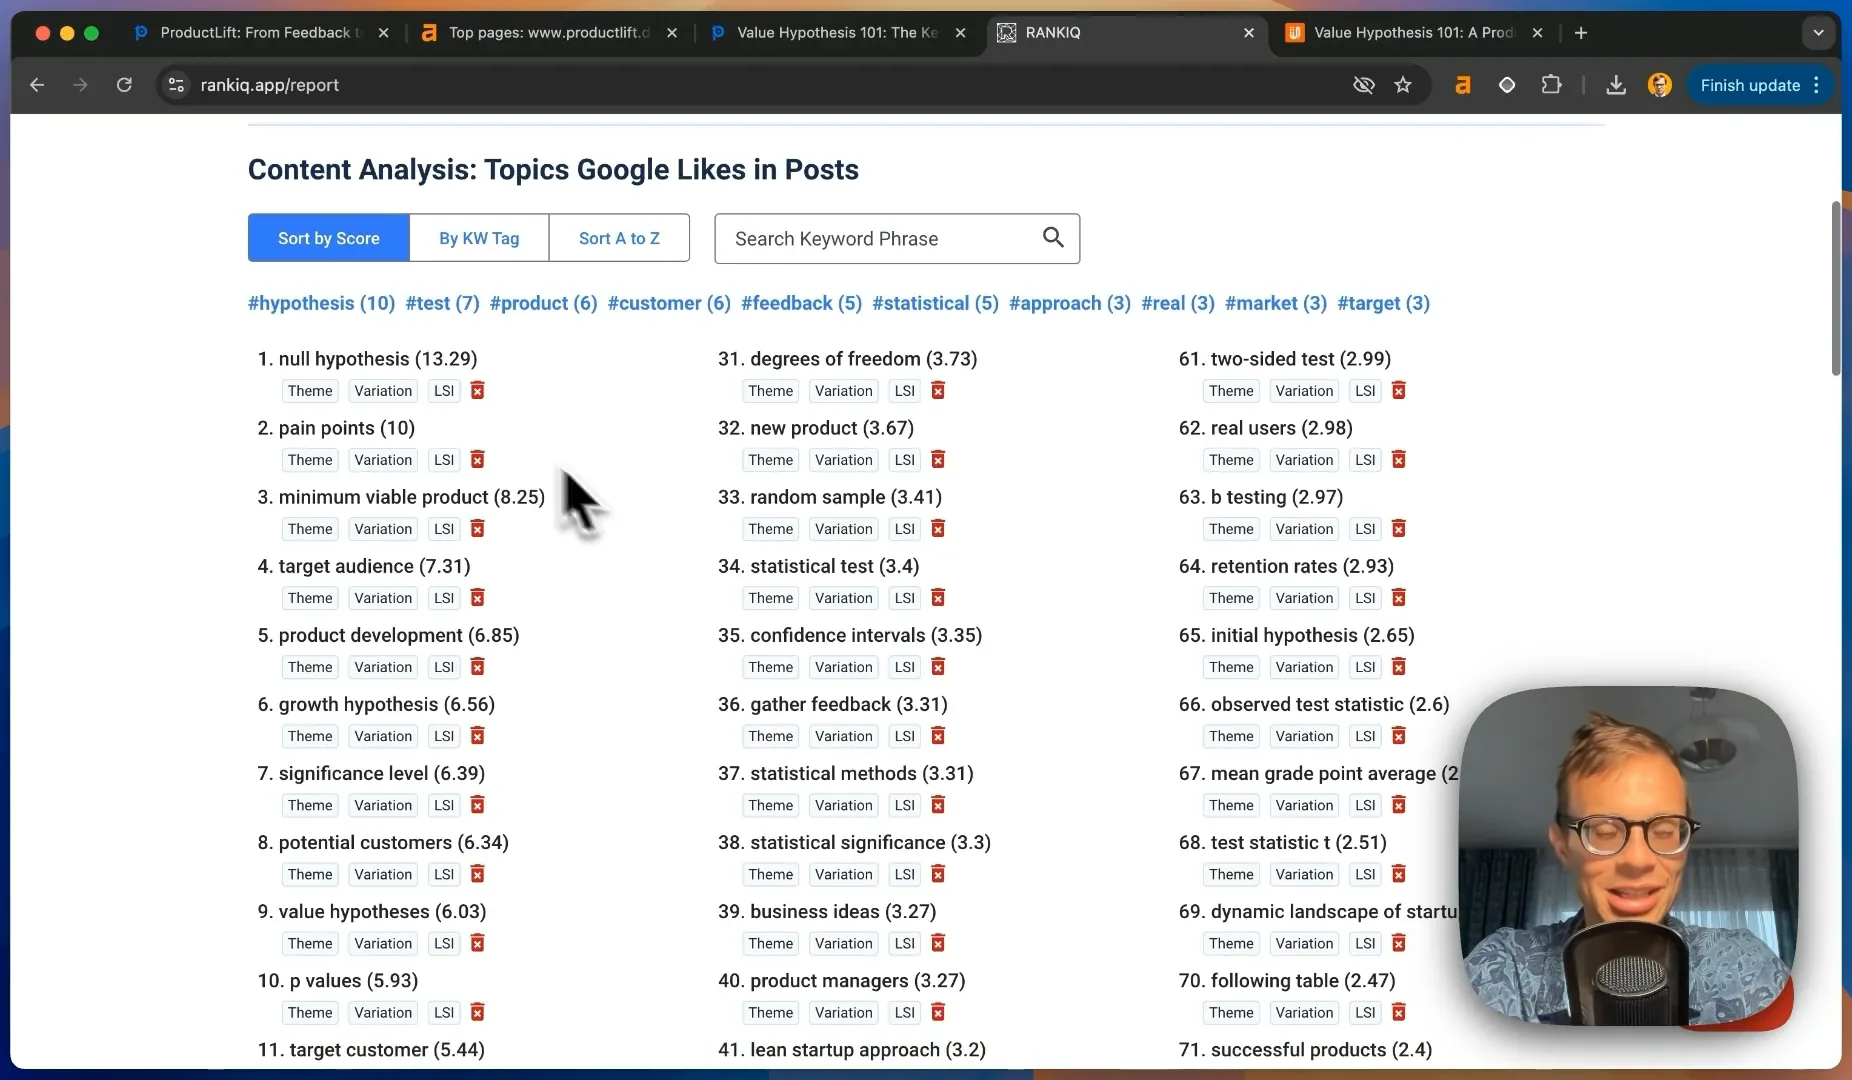Switch to the 'ProductLift: From Feedback' tab
Image resolution: width=1852 pixels, height=1080 pixels.
click(262, 33)
